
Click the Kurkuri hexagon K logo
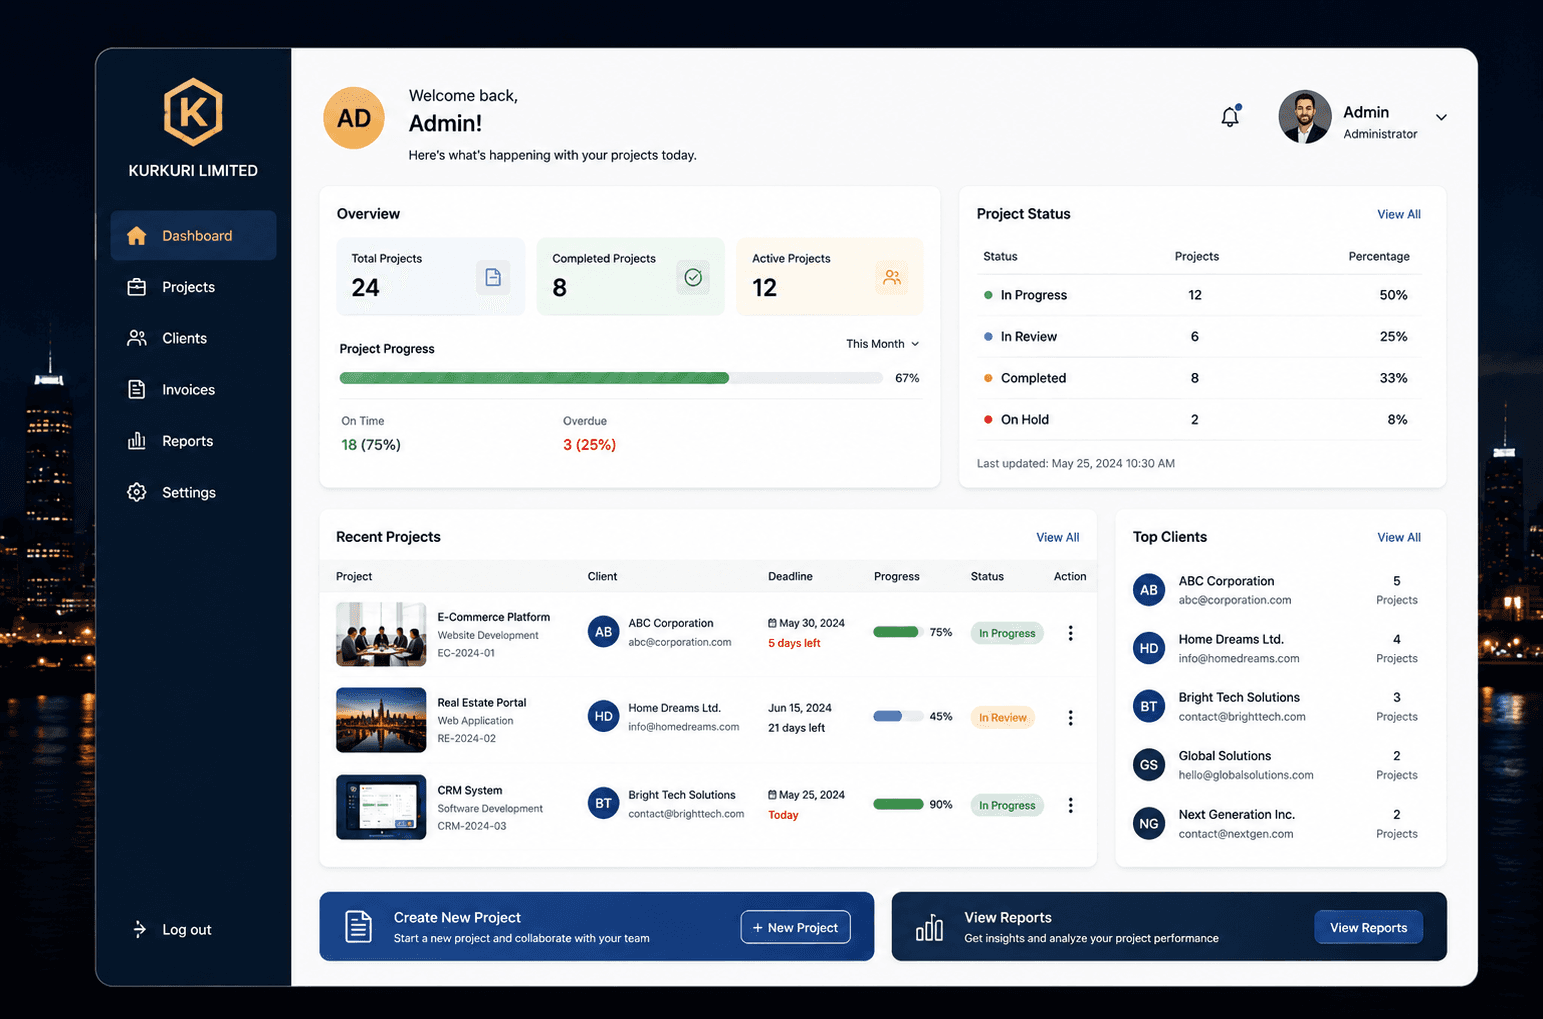(x=193, y=112)
